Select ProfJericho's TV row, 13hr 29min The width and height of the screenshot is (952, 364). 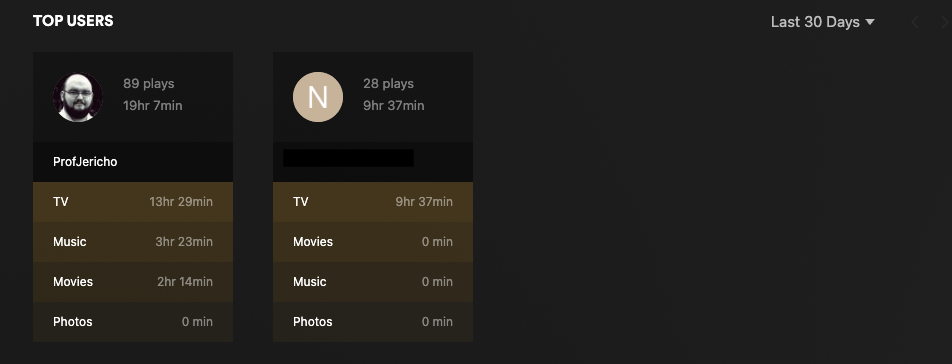(x=133, y=201)
